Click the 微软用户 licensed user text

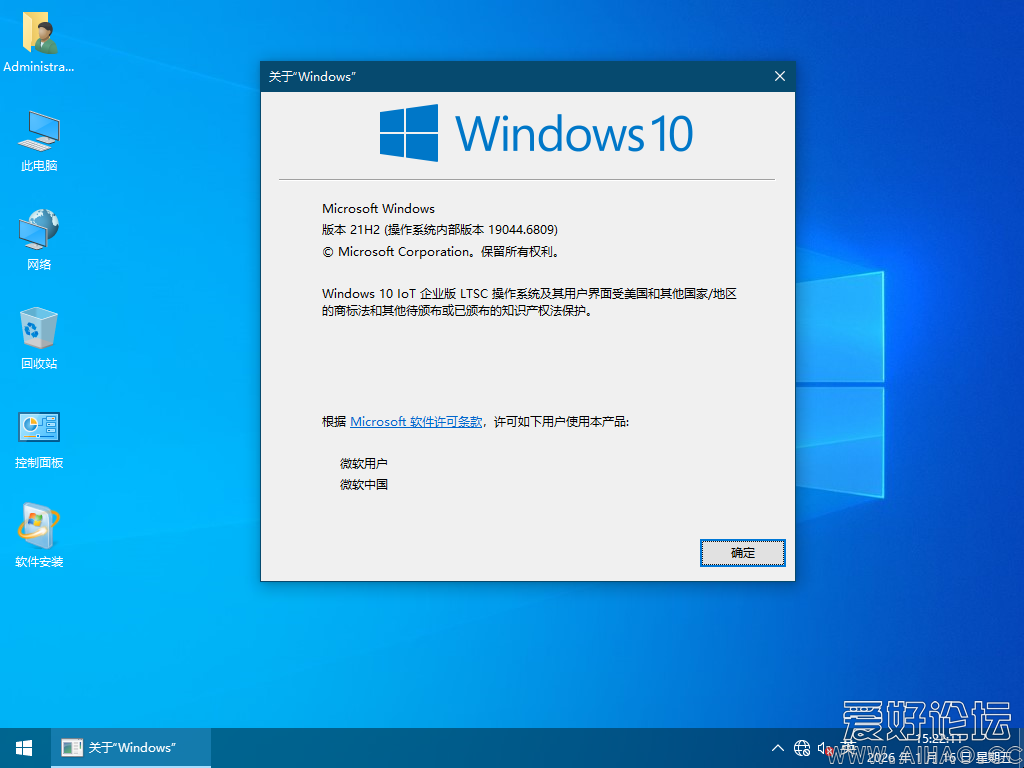tap(364, 464)
